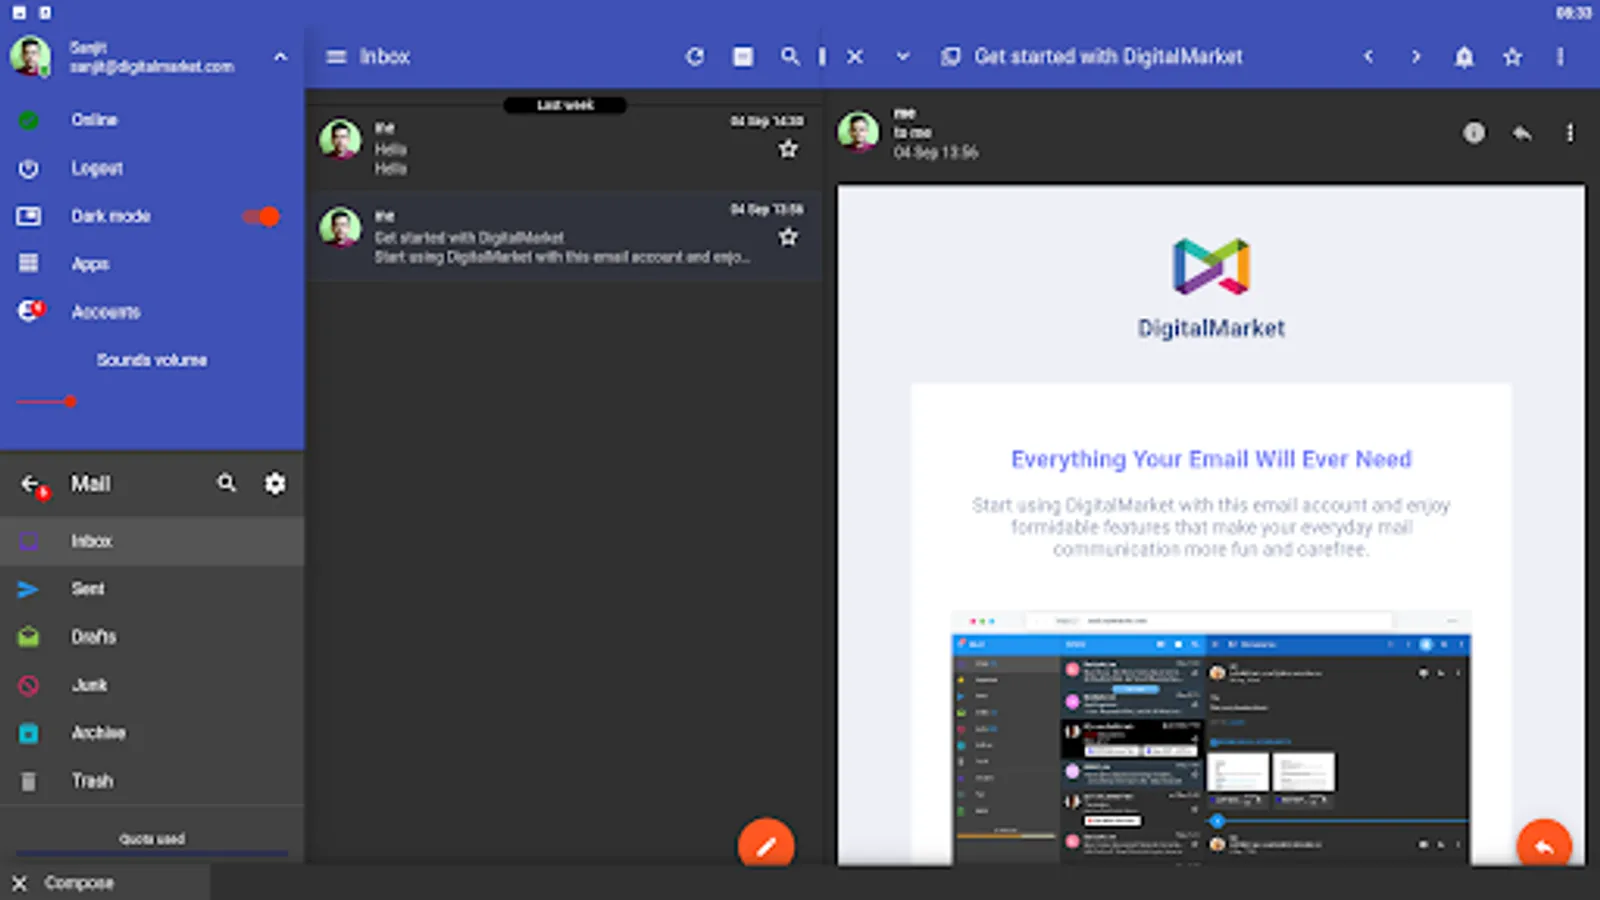Screen dimensions: 1600x900
Task: Open the Accounts menu item
Action: 152,312
